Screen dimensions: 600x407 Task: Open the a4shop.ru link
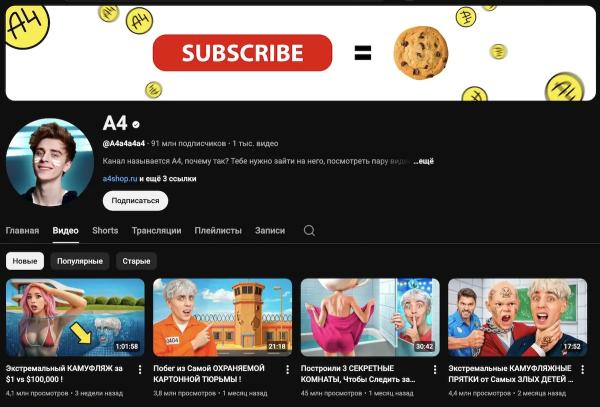(x=120, y=179)
